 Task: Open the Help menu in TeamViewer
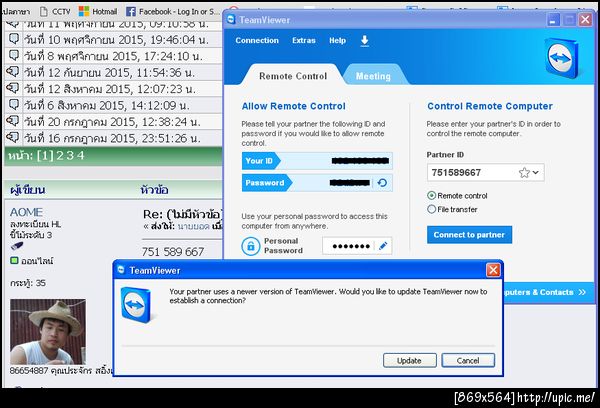tap(337, 41)
